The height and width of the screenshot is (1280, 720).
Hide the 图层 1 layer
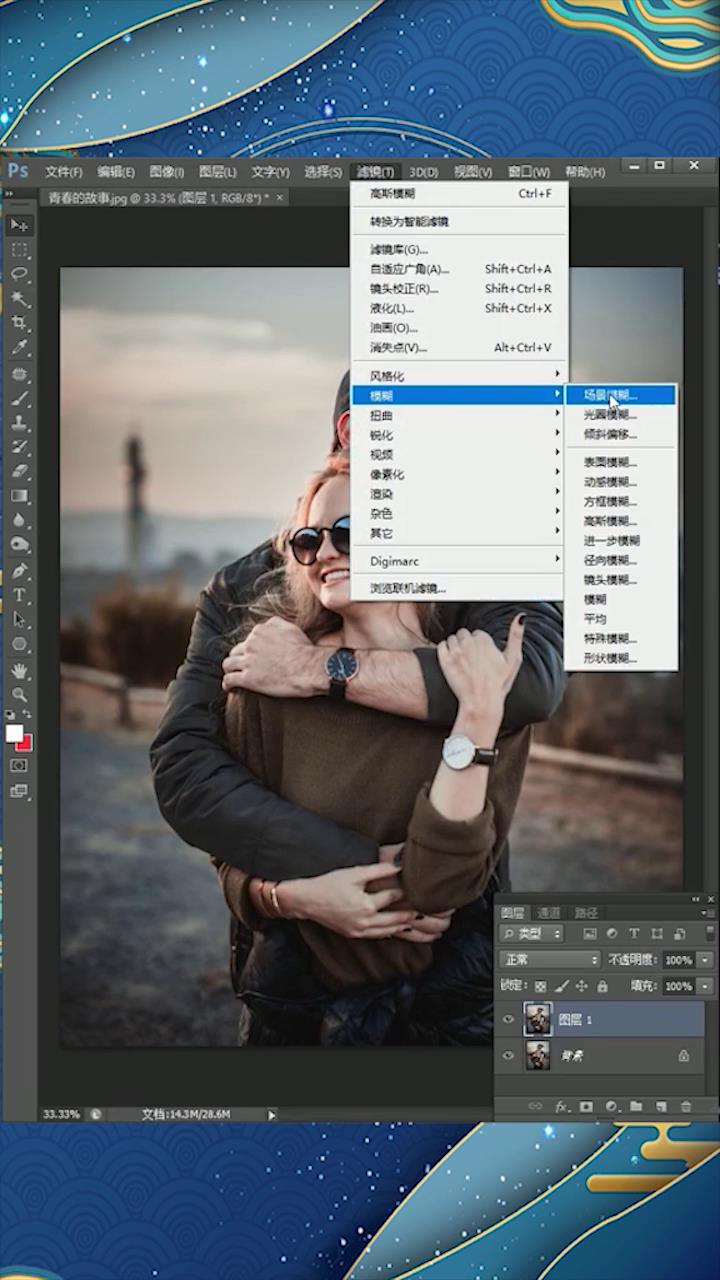click(x=509, y=1019)
